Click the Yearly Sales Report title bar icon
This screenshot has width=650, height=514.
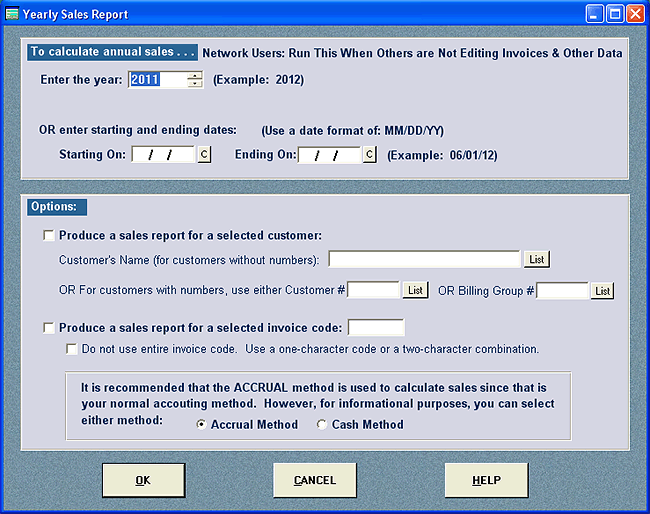[12, 14]
